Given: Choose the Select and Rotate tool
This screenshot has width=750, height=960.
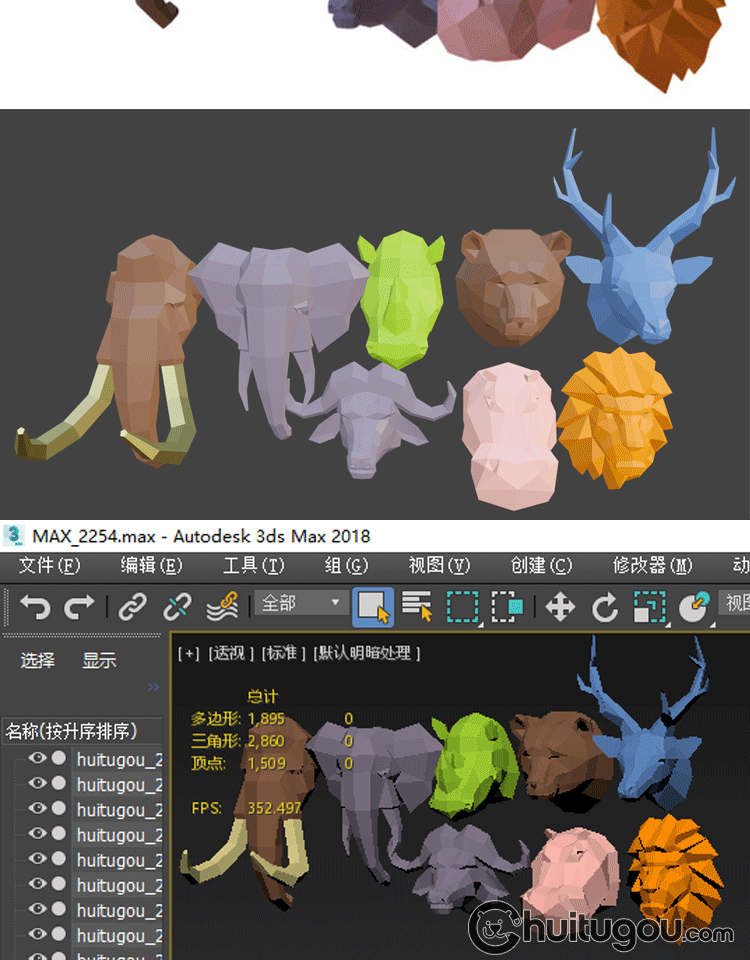Looking at the screenshot, I should 605,606.
